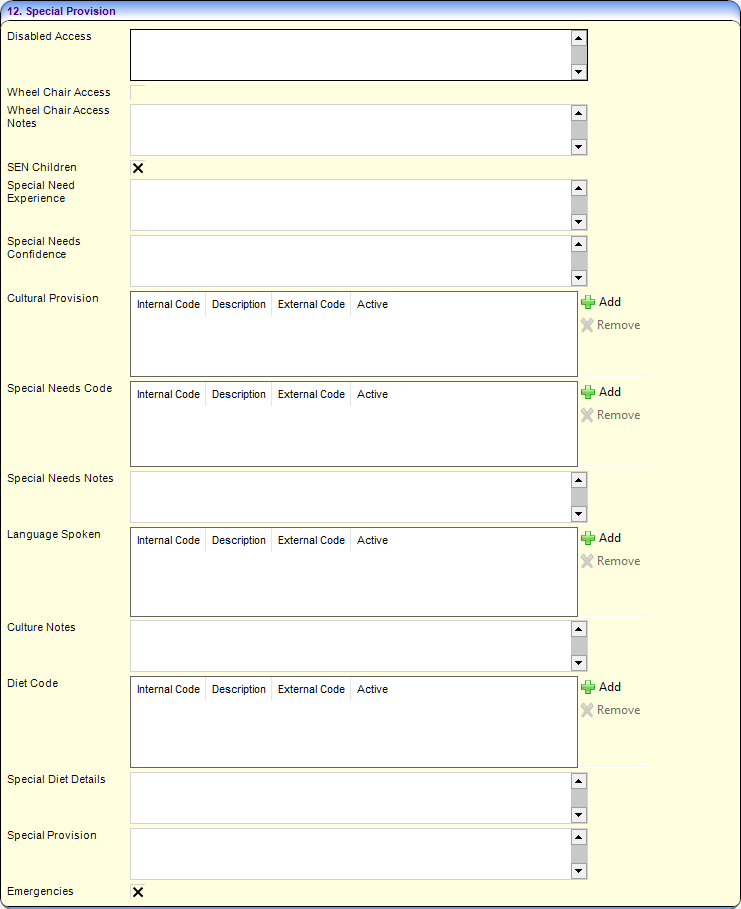Screen dimensions: 741x909
Task: Click green plus Add icon for Cultural Provision
Action: (x=588, y=302)
